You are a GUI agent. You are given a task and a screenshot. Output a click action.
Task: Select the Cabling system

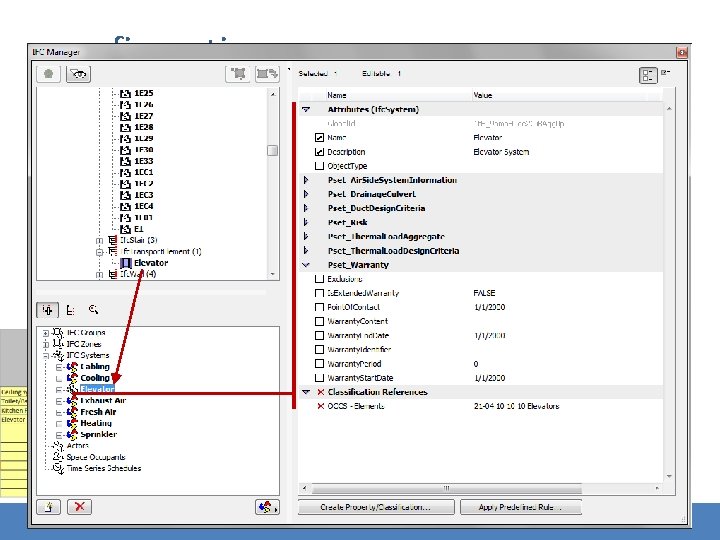[95, 366]
